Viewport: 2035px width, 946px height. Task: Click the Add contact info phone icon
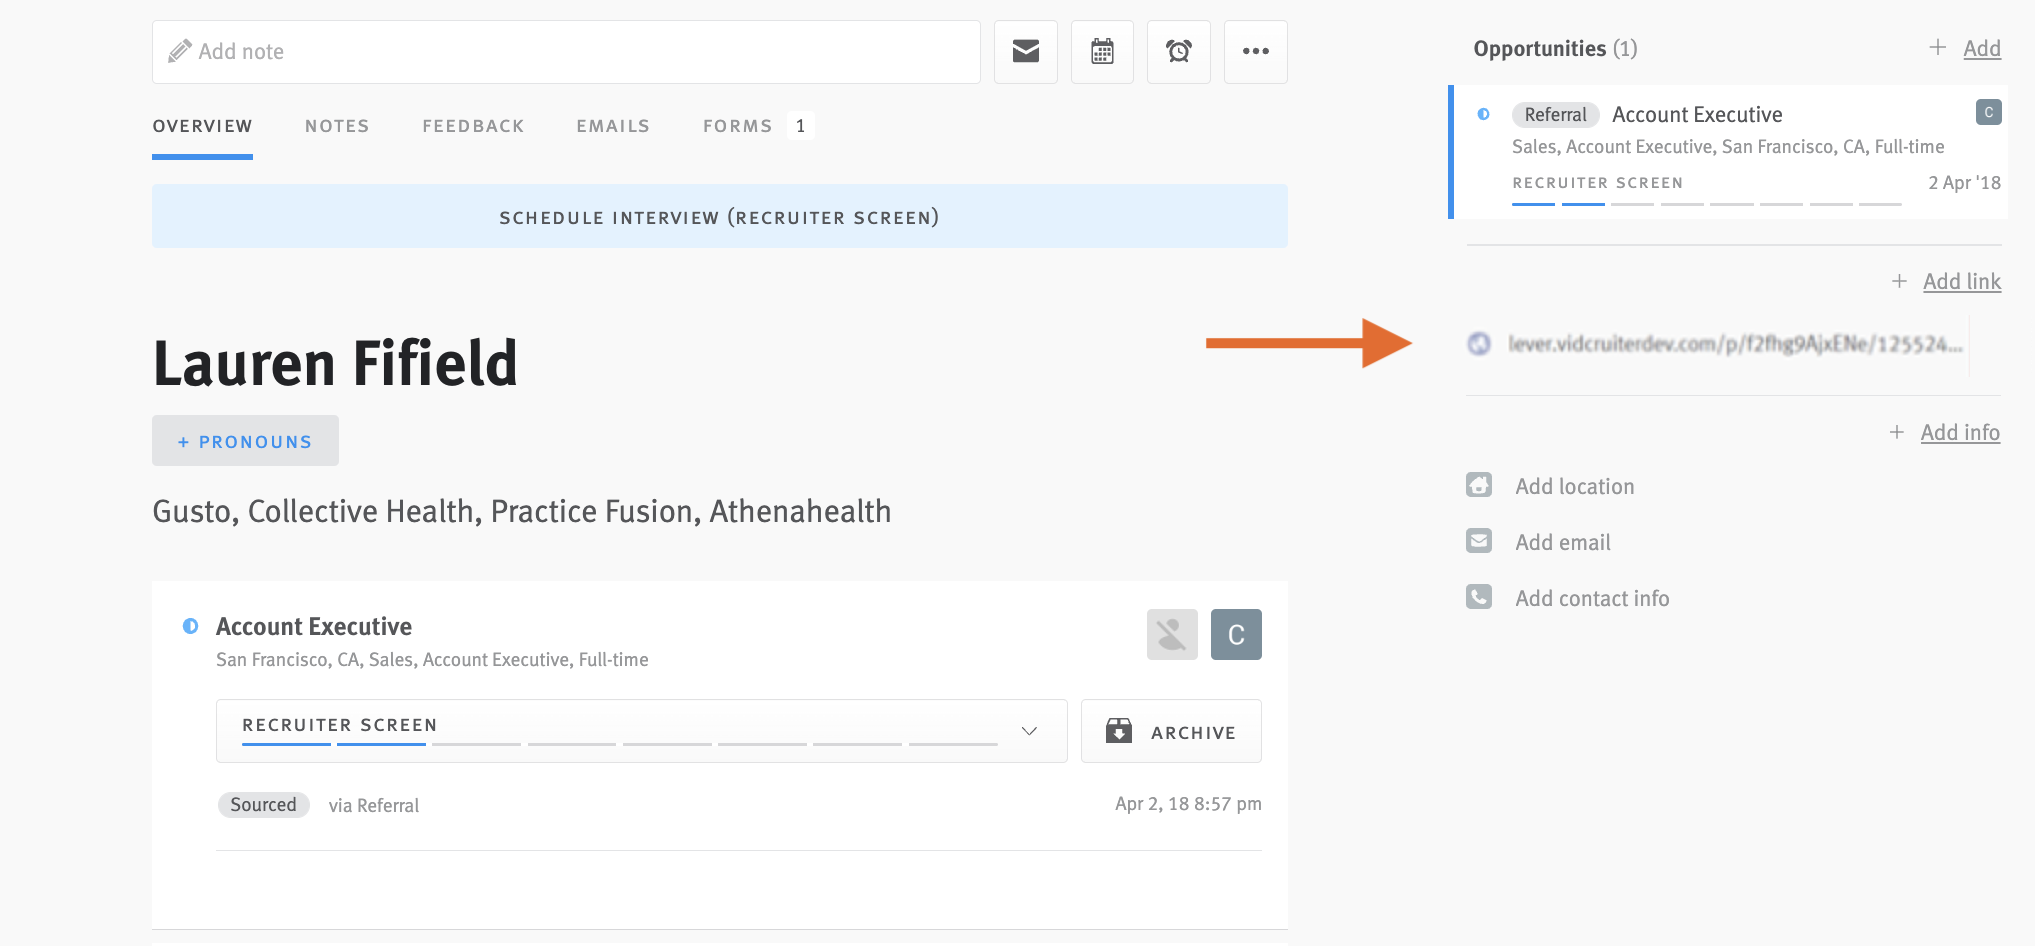coord(1480,597)
